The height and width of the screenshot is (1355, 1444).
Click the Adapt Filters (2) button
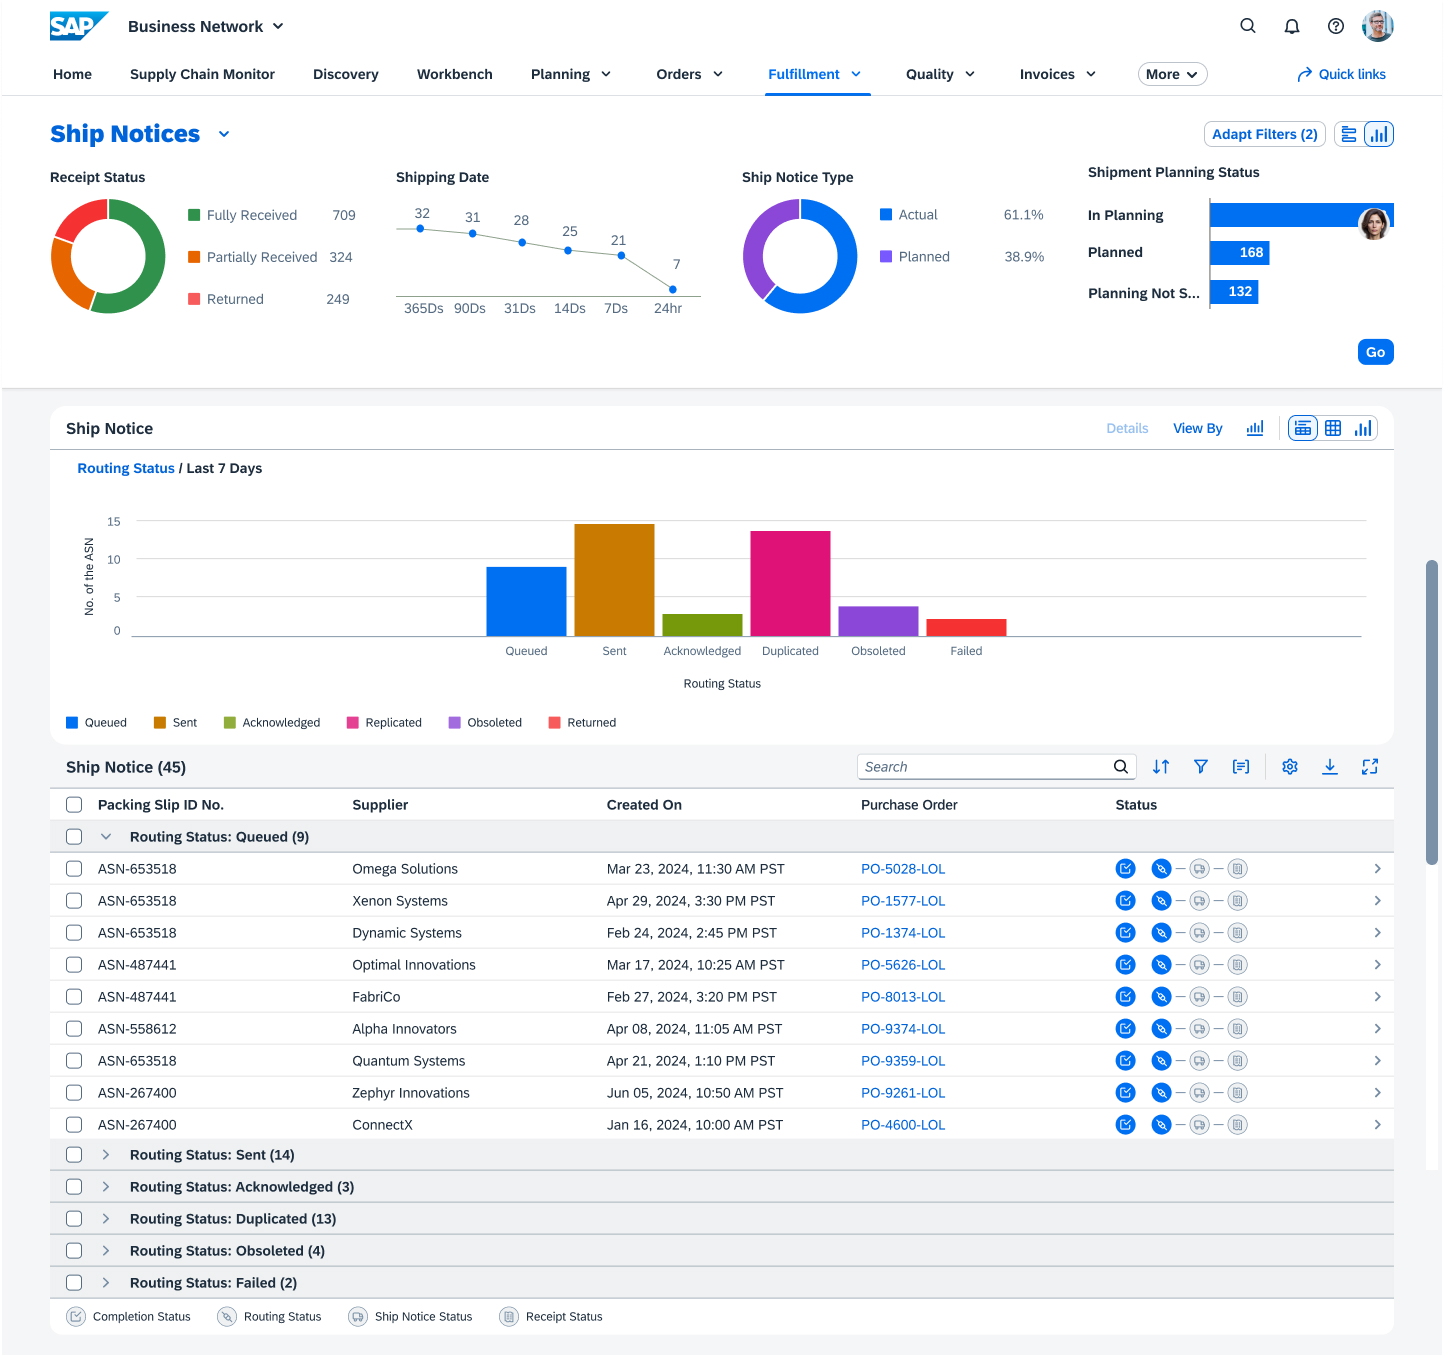1264,134
